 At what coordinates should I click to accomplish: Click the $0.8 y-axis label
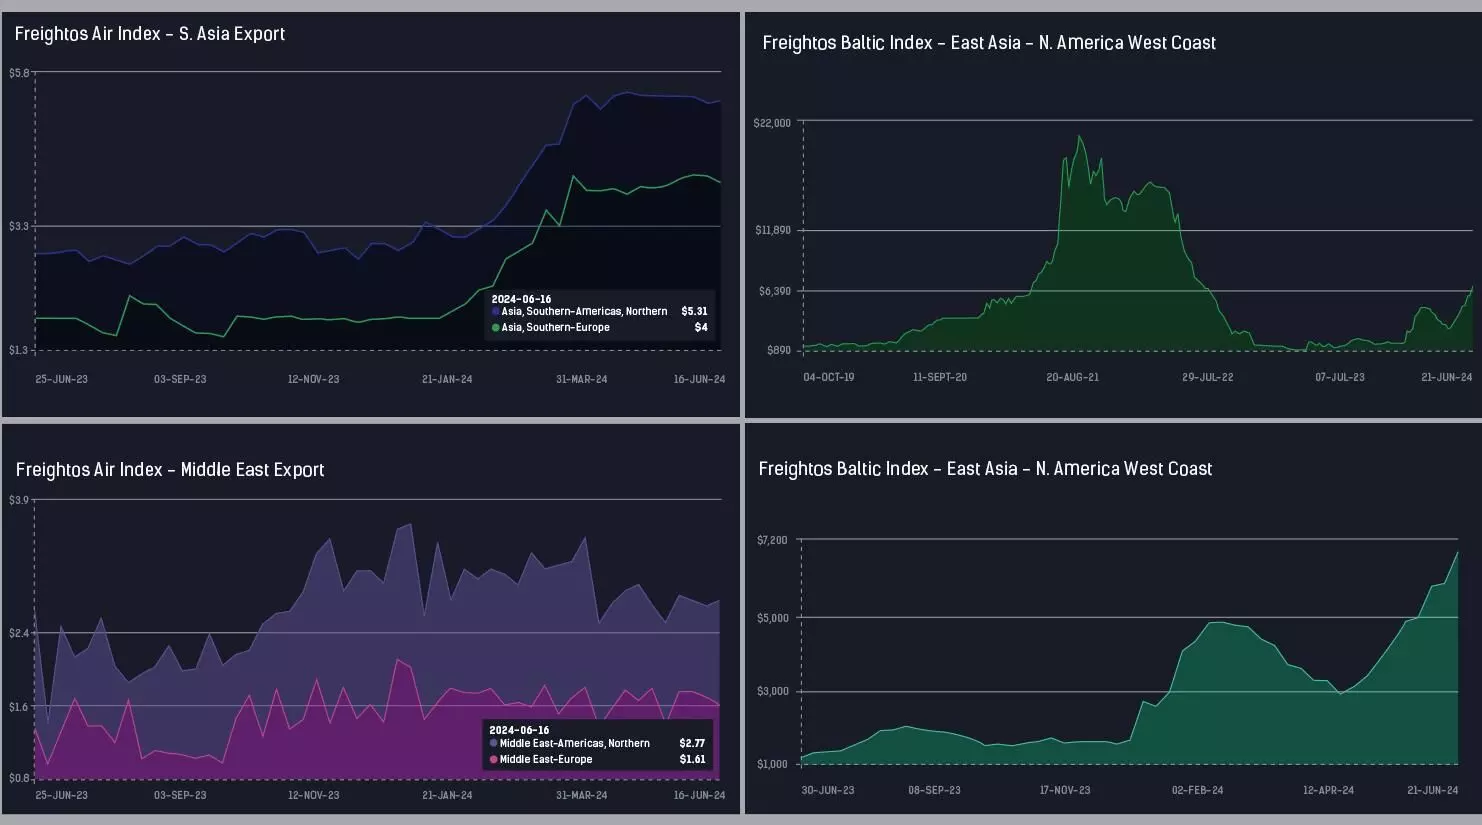[19, 778]
